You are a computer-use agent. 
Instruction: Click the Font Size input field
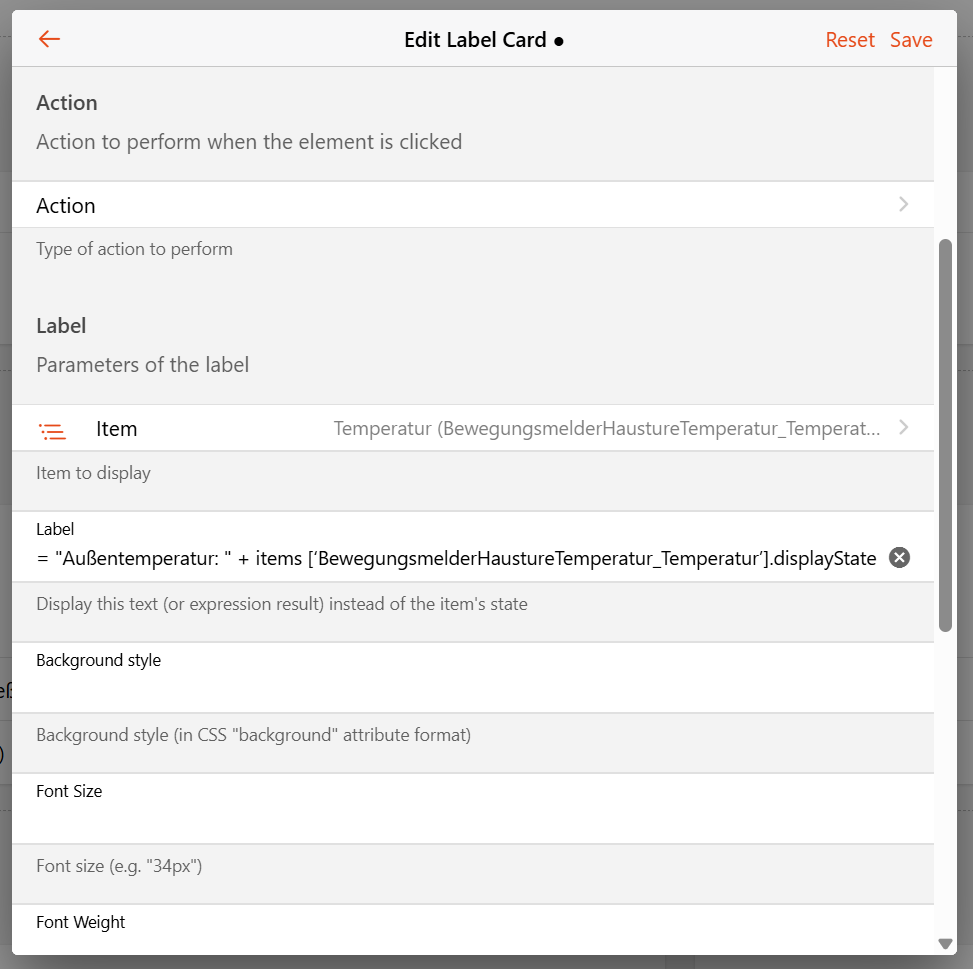tap(470, 820)
